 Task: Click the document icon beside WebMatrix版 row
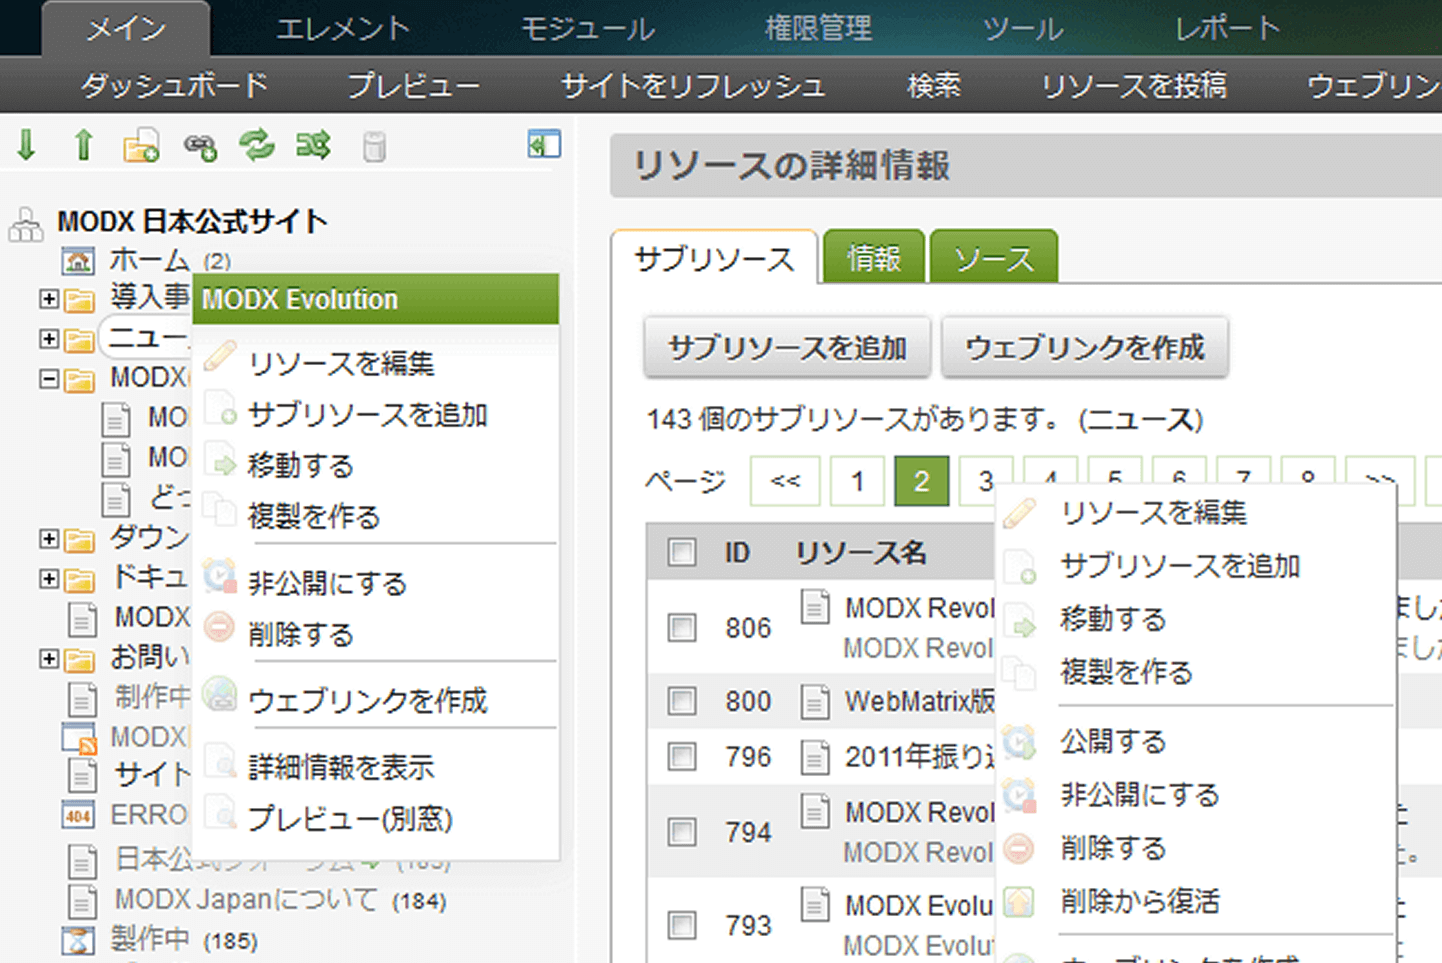click(815, 702)
